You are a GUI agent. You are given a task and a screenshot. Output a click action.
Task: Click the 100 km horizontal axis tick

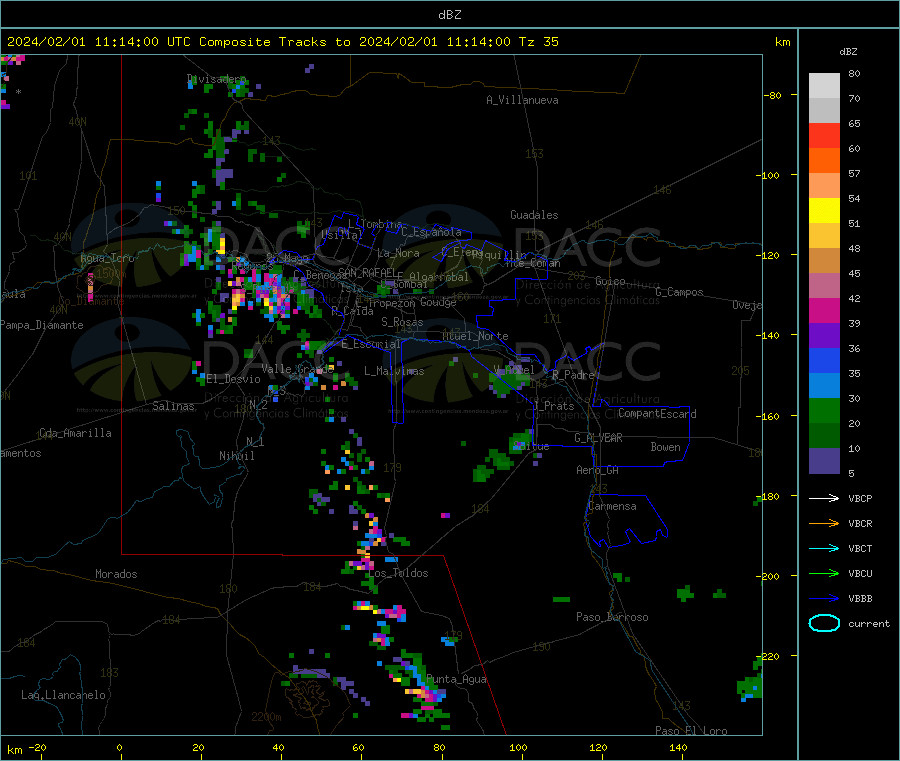(x=518, y=747)
